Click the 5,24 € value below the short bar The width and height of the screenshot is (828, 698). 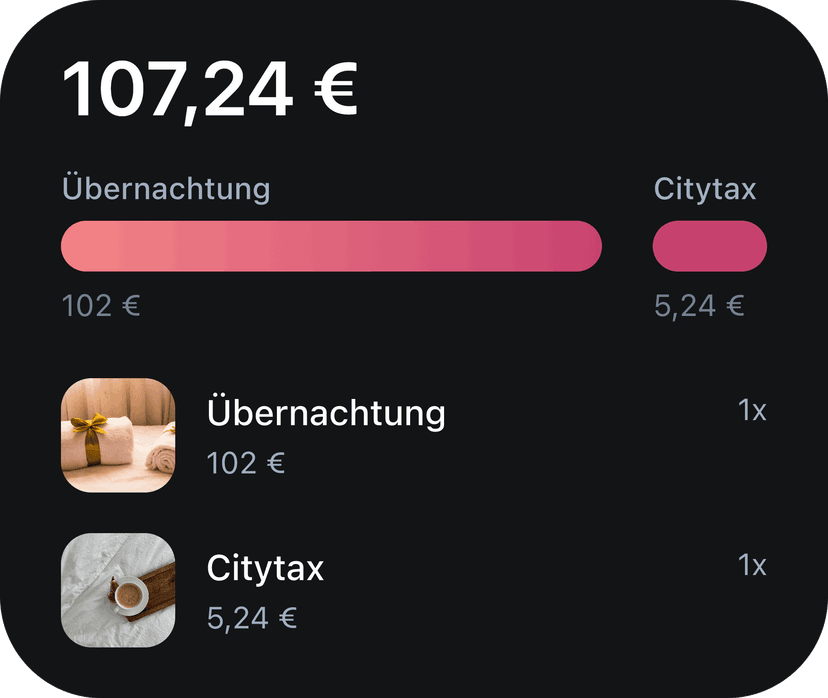click(699, 305)
